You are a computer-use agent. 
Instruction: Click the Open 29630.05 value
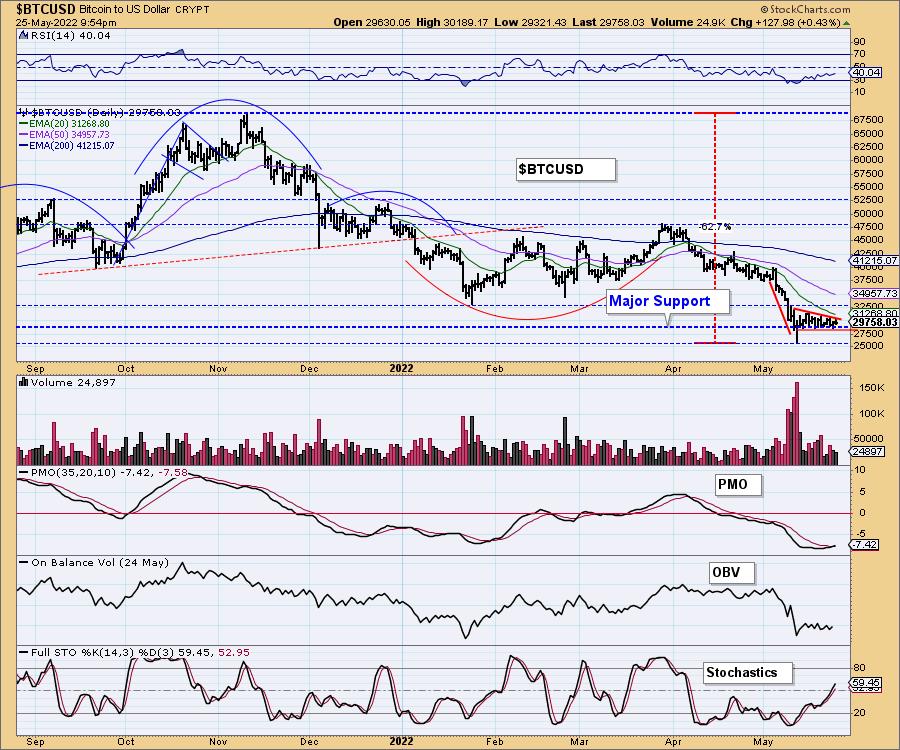click(372, 22)
